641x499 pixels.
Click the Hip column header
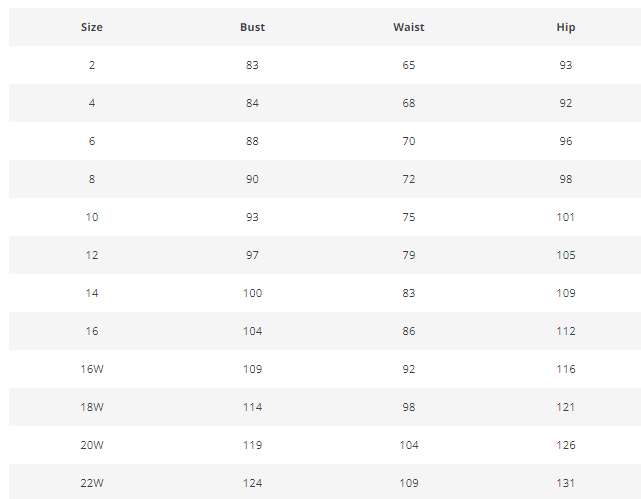[x=566, y=27]
